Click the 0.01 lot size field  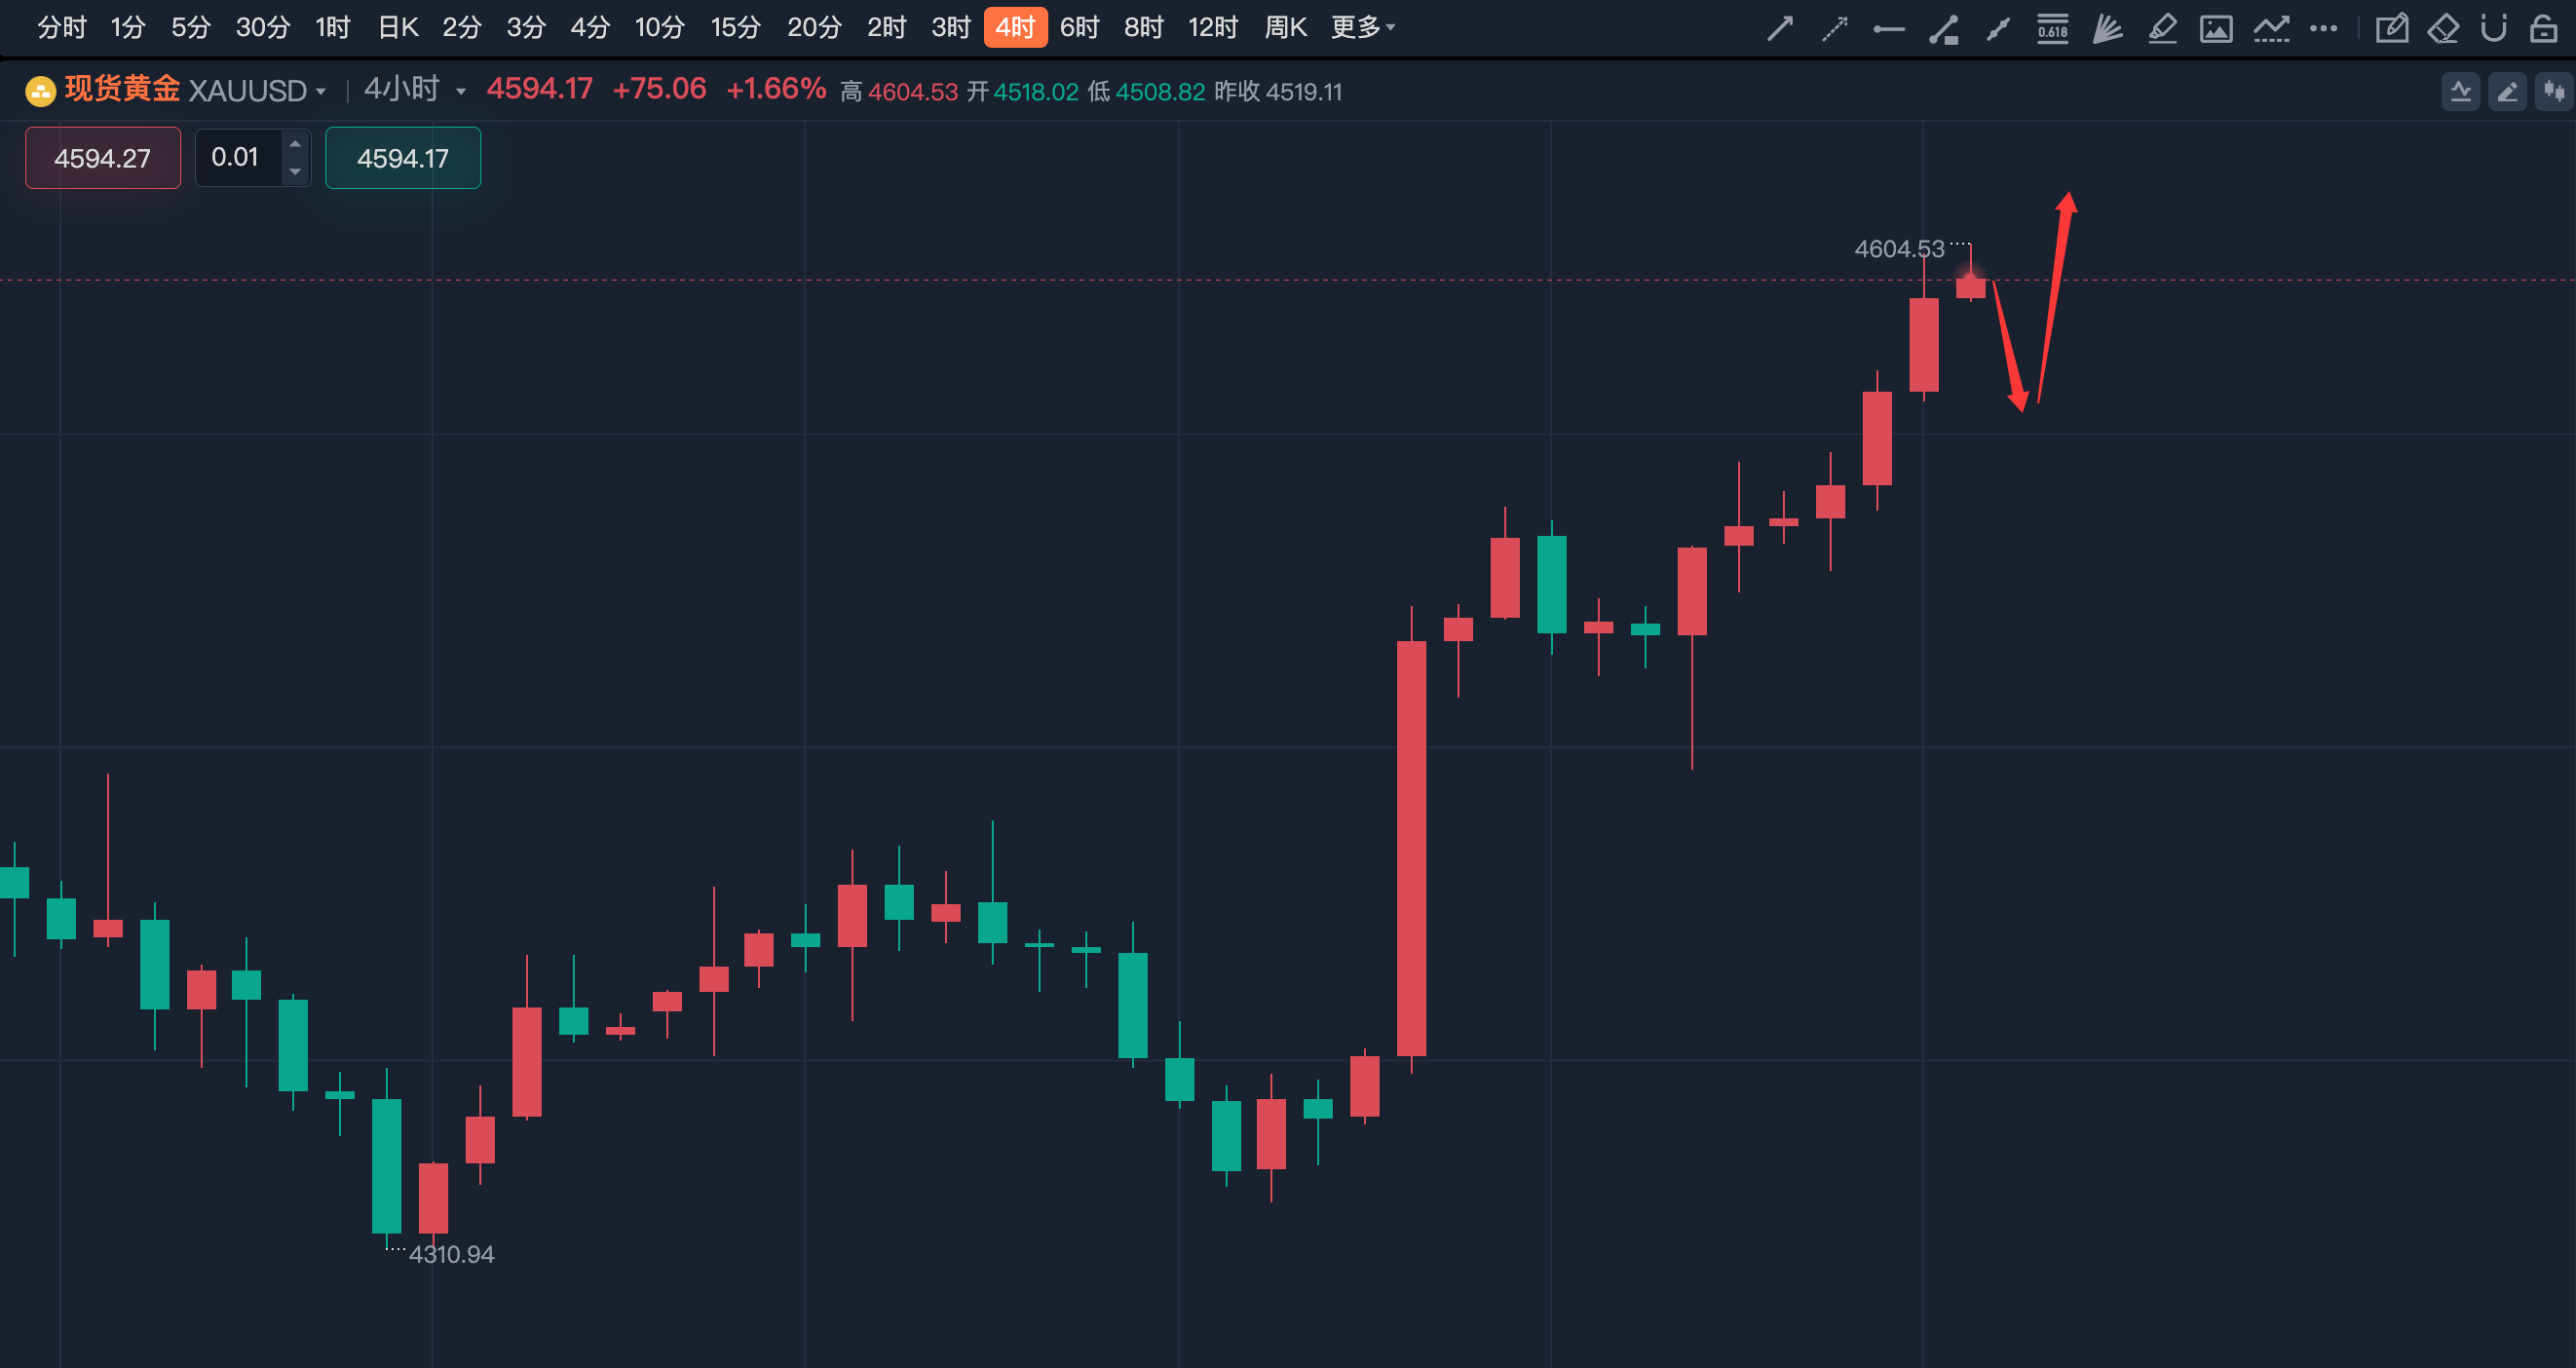(240, 157)
